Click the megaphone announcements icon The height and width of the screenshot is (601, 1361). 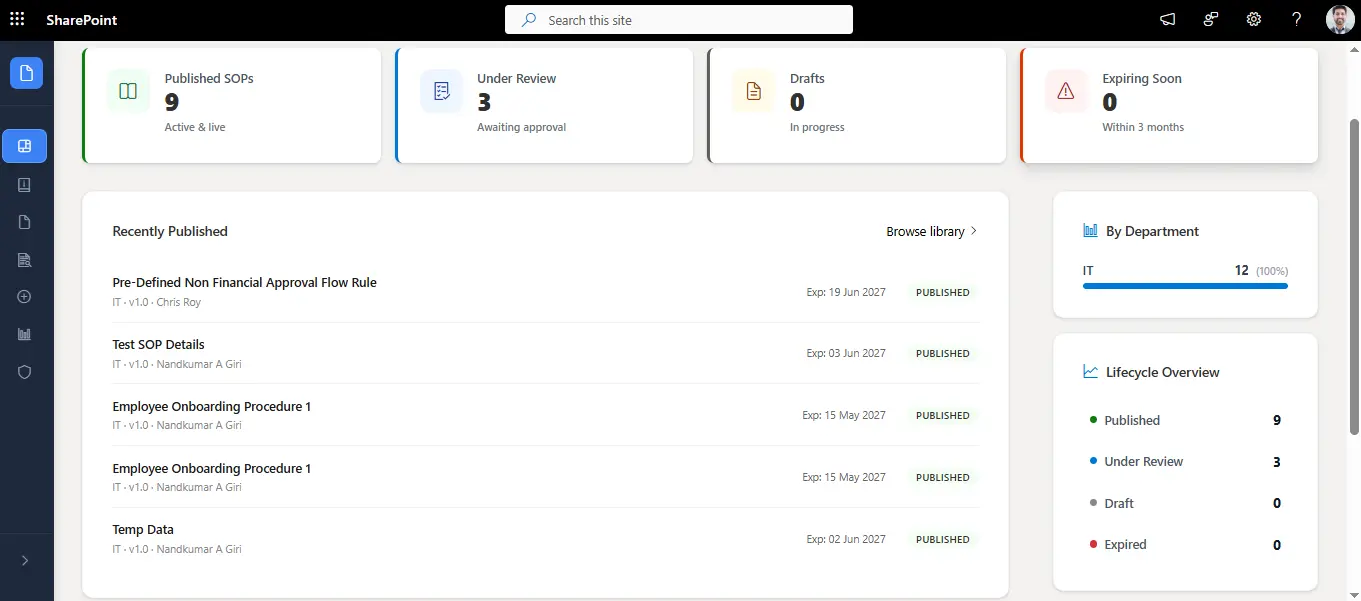point(1167,19)
